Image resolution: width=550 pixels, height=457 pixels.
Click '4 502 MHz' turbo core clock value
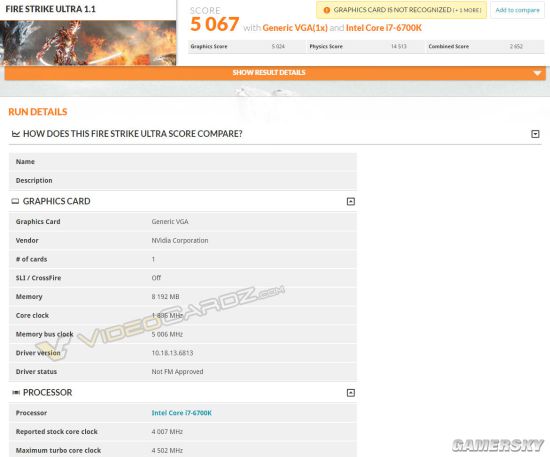pos(167,450)
